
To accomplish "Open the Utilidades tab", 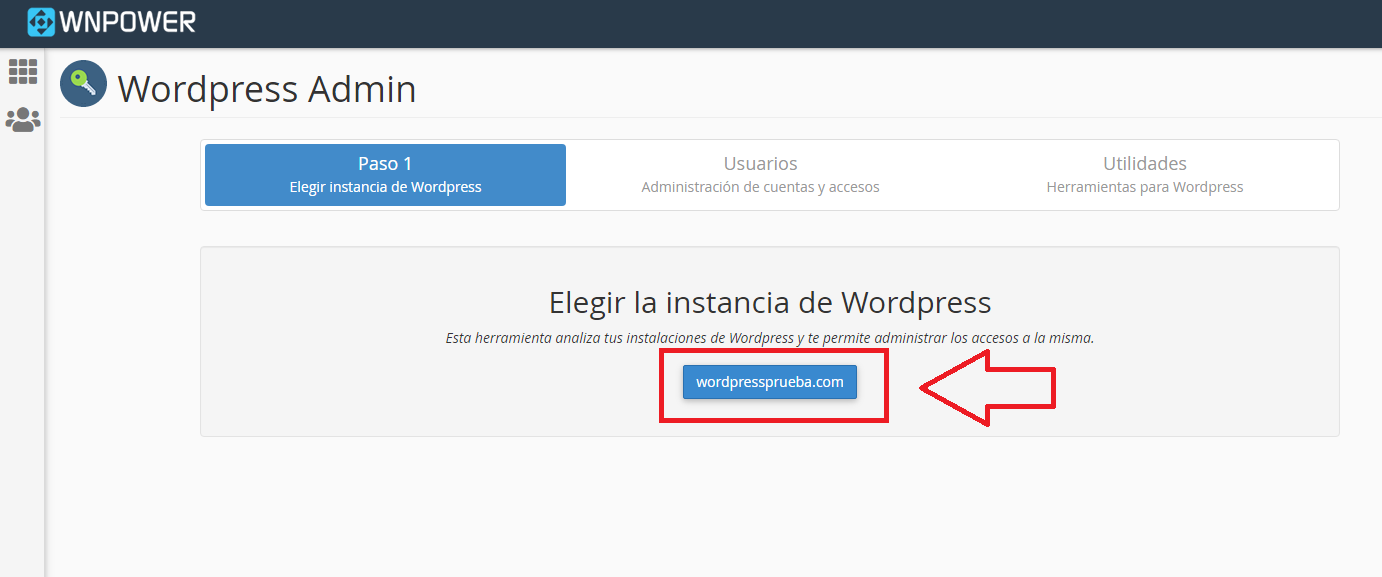I will pyautogui.click(x=1145, y=175).
